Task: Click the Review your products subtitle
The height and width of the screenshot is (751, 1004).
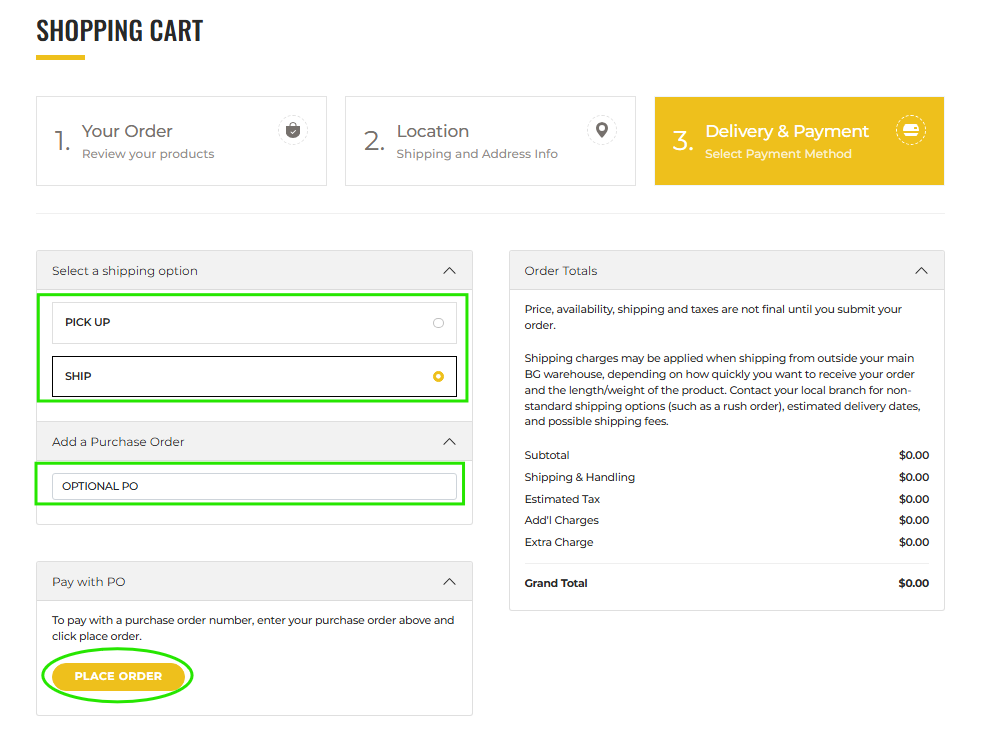Action: click(x=148, y=154)
